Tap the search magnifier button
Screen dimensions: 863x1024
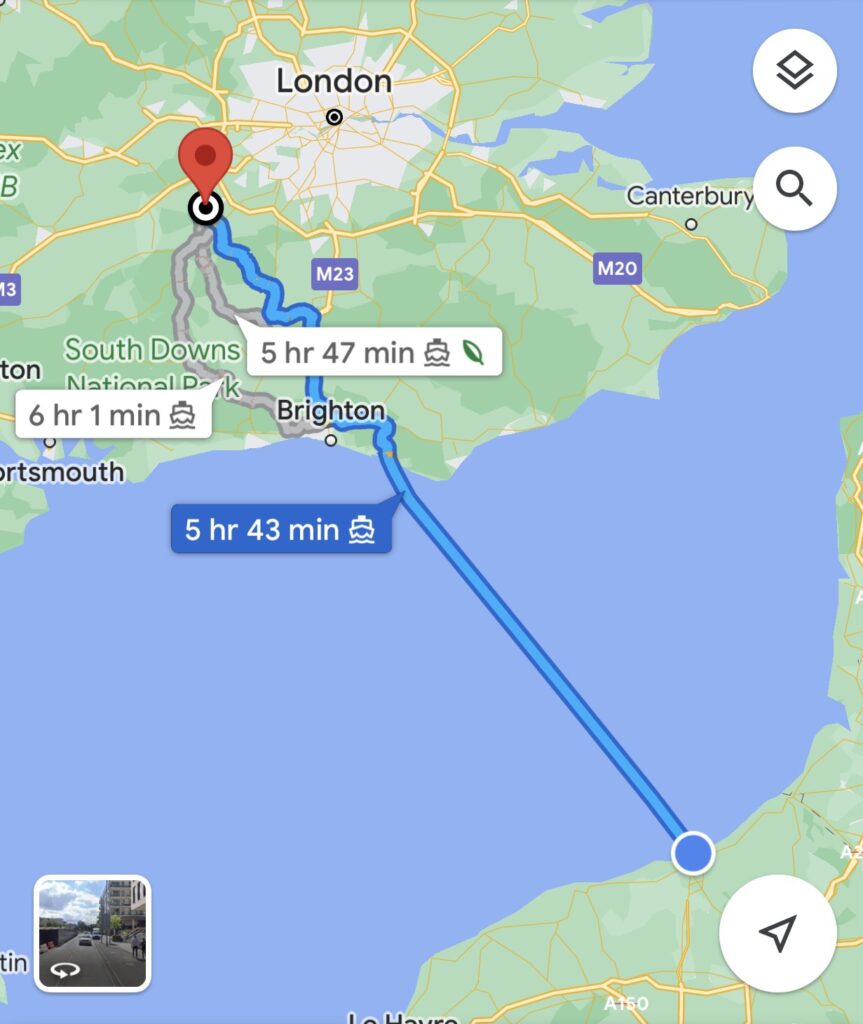794,188
